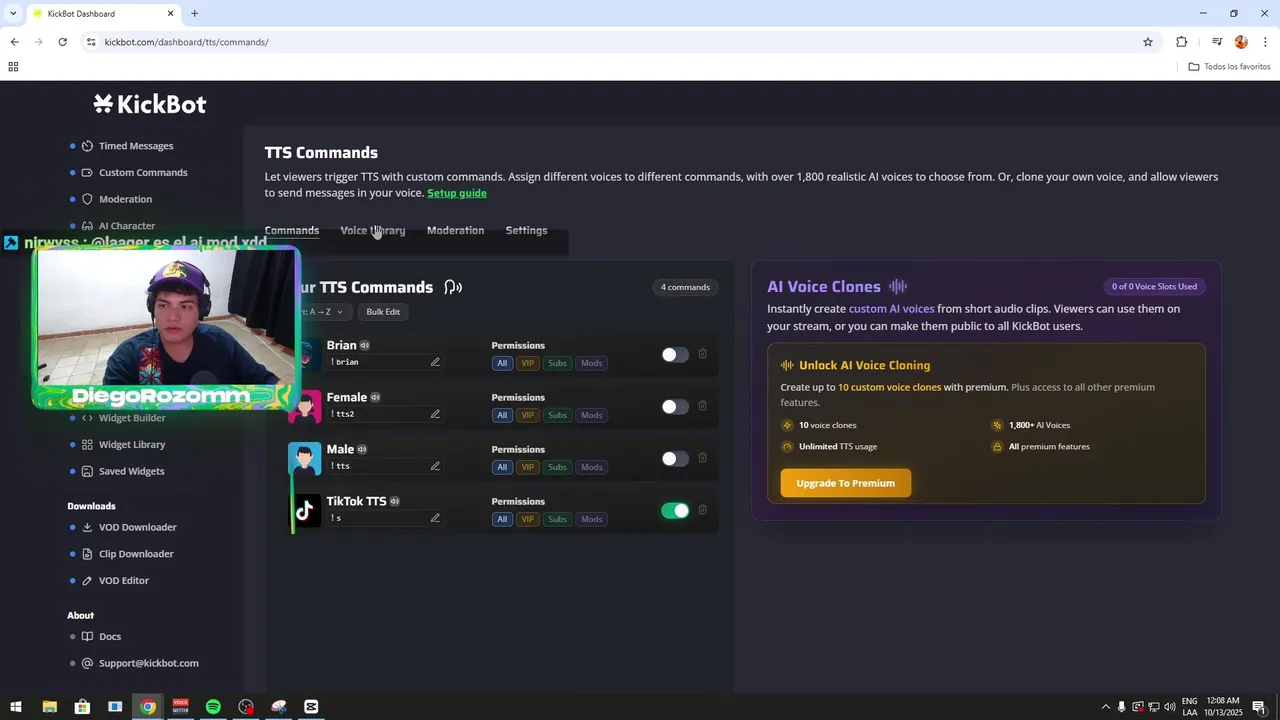The height and width of the screenshot is (720, 1280).
Task: Delete the TikTok TTS command
Action: [702, 510]
